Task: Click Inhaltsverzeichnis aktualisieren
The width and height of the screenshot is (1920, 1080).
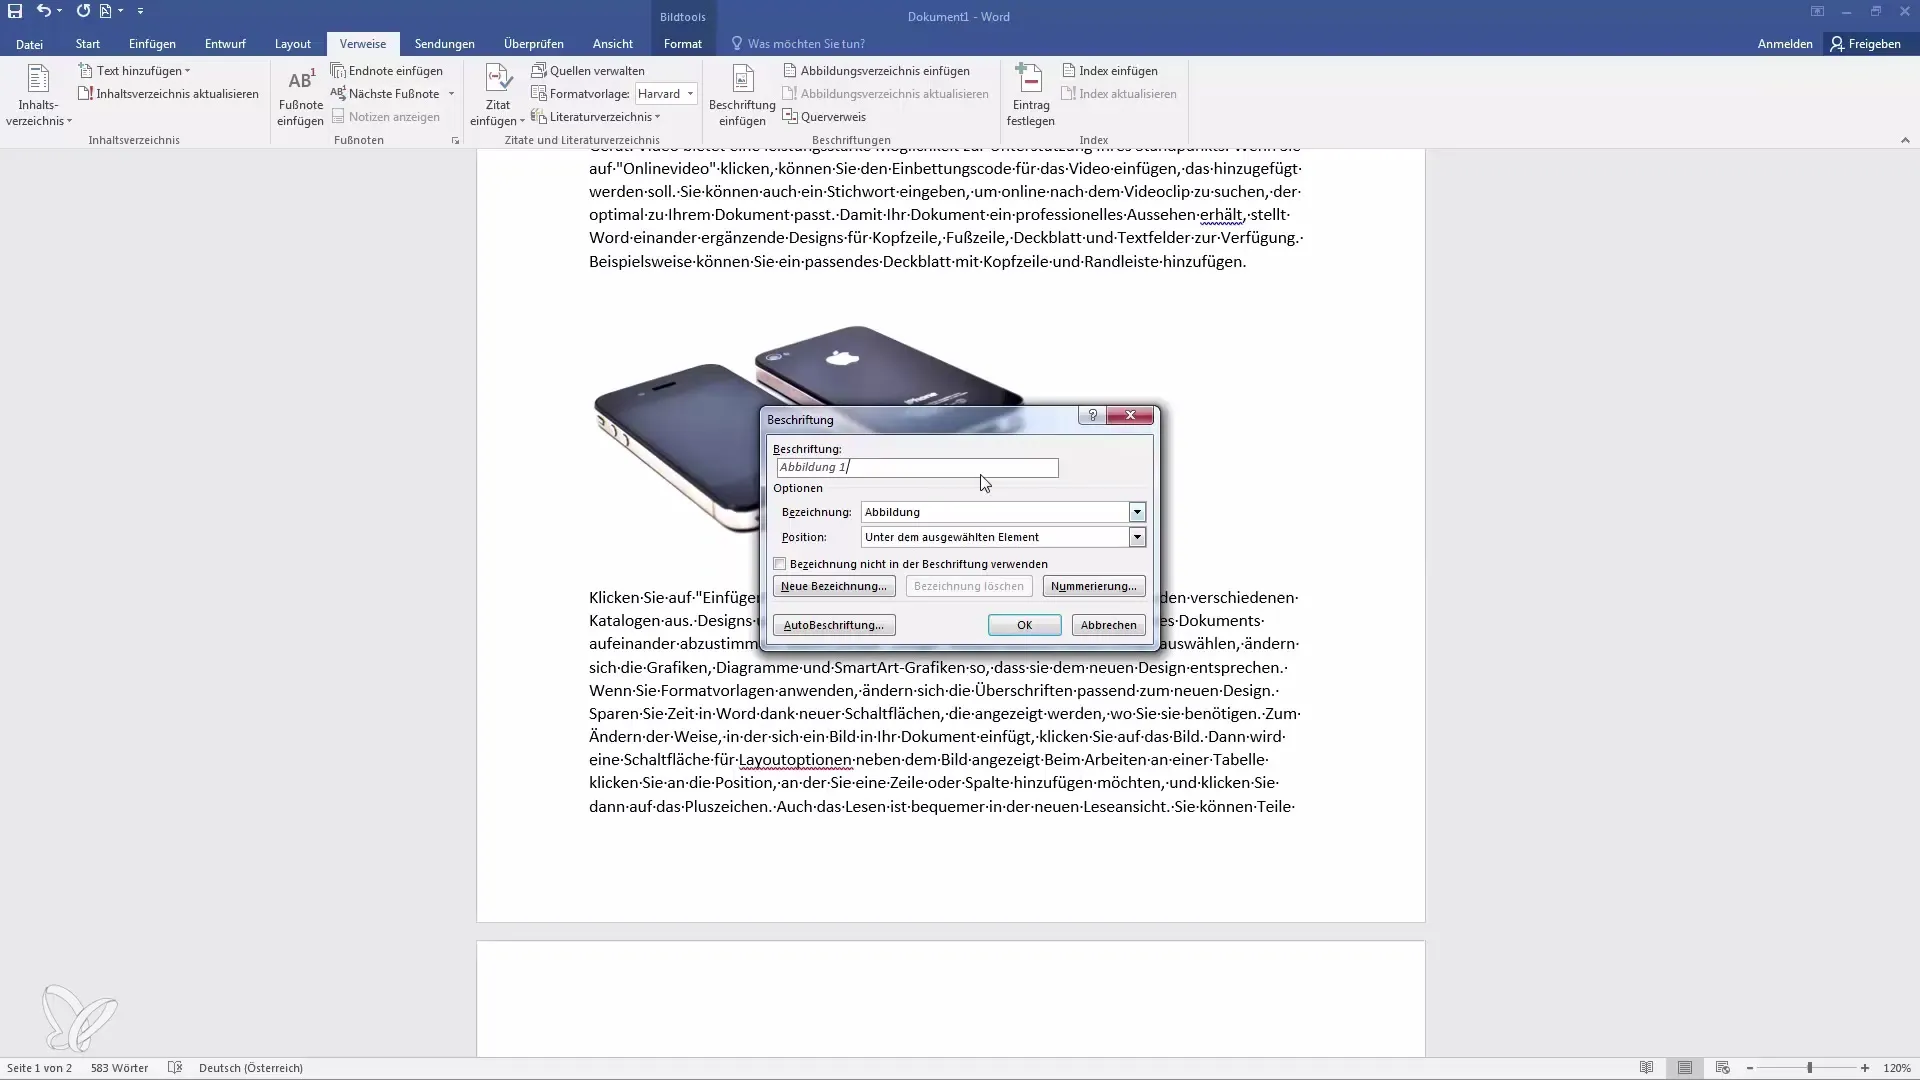Action: (168, 94)
